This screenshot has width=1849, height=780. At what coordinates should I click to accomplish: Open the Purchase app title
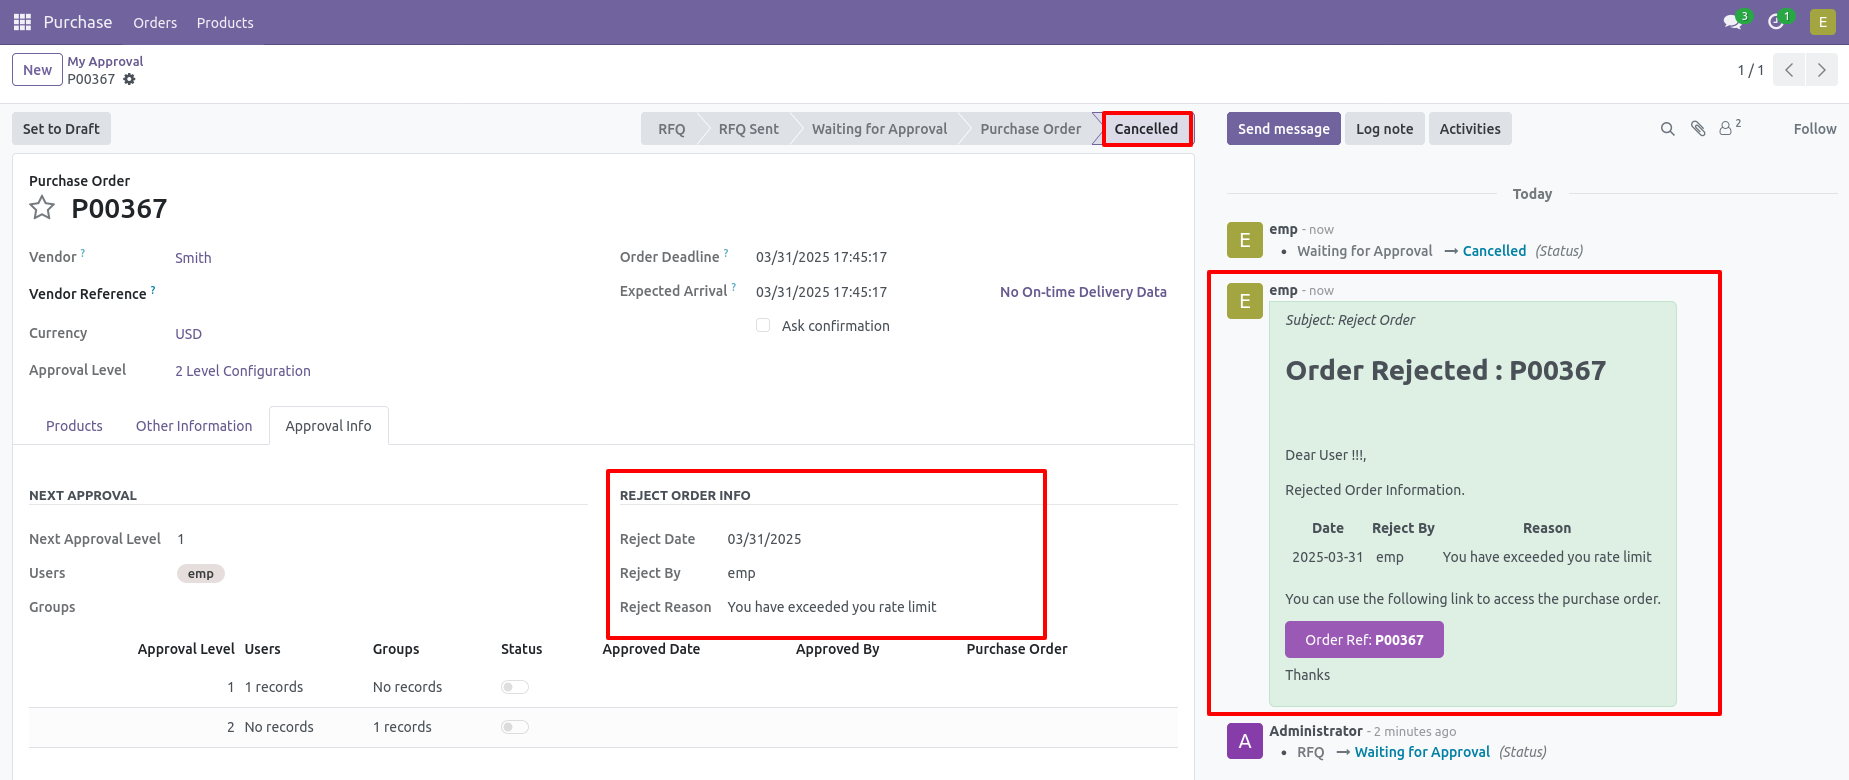78,22
